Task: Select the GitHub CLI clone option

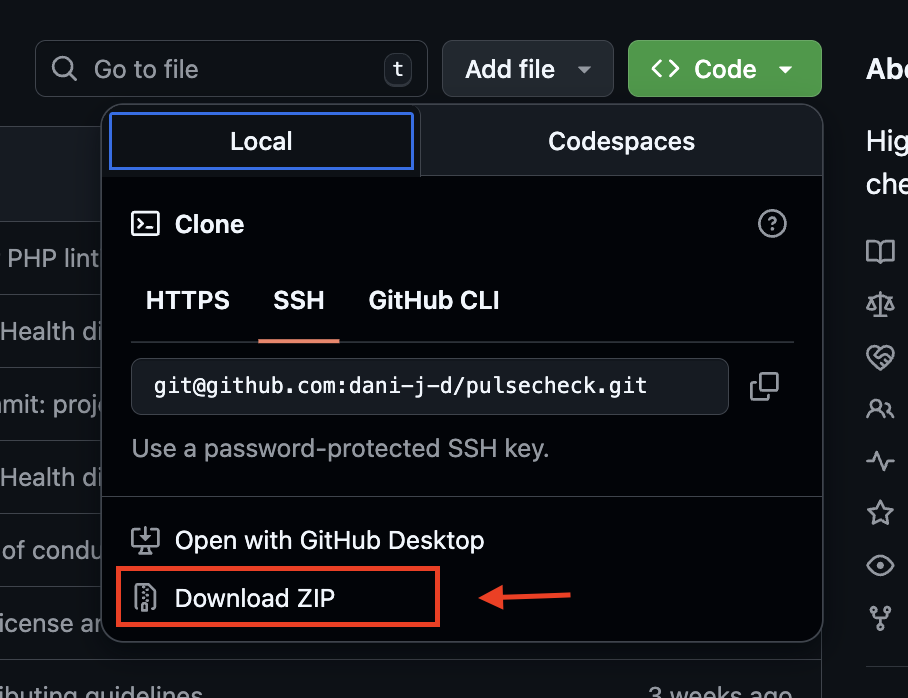Action: 434,300
